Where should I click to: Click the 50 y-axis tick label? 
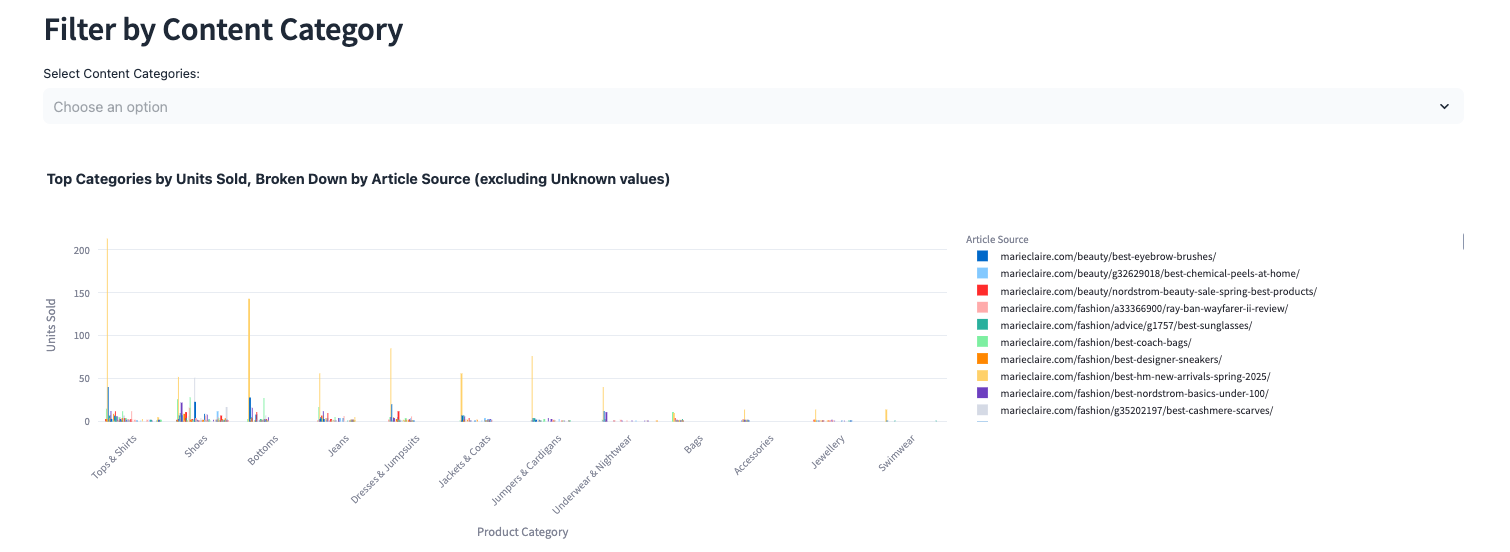(x=85, y=379)
